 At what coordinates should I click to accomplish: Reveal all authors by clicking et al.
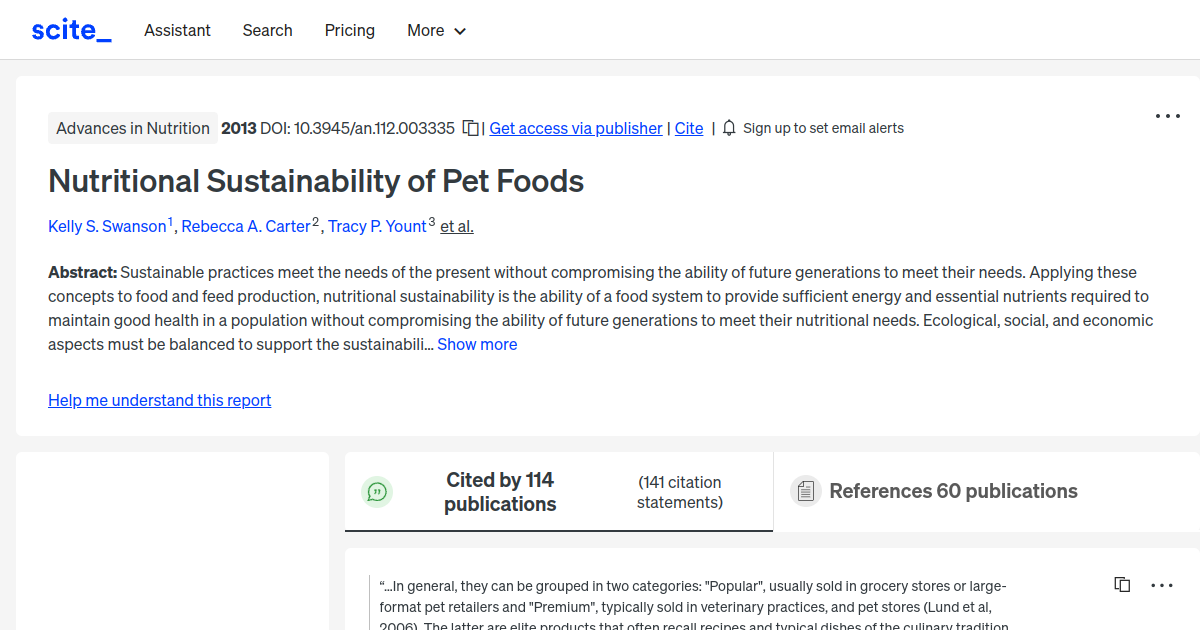pos(456,226)
